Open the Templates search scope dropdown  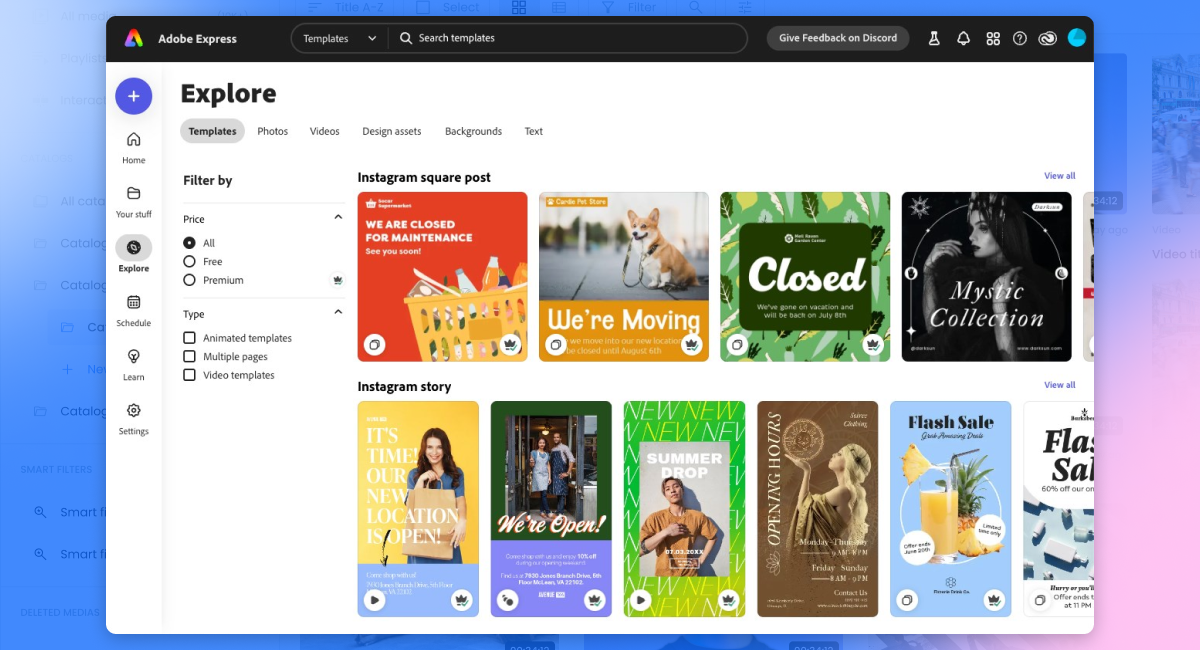click(x=340, y=39)
